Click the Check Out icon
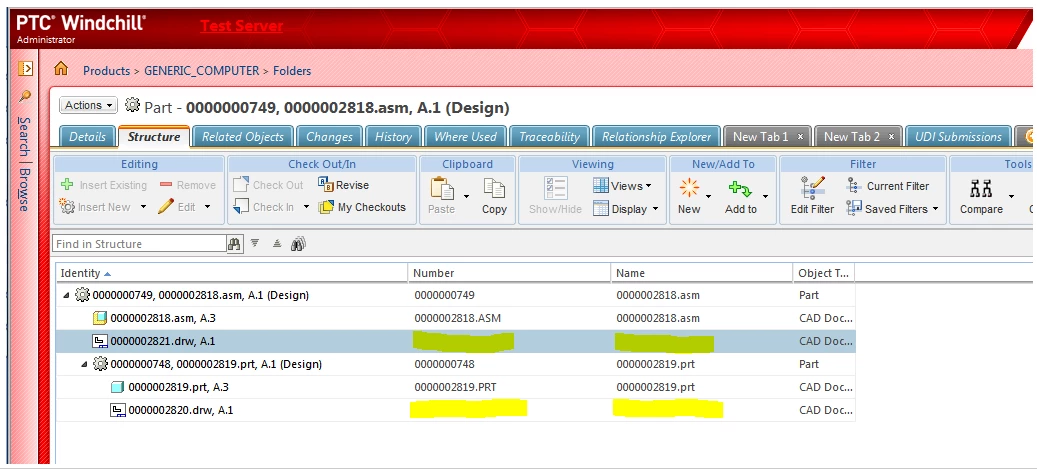Image resolution: width=1037 pixels, height=474 pixels. 241,185
